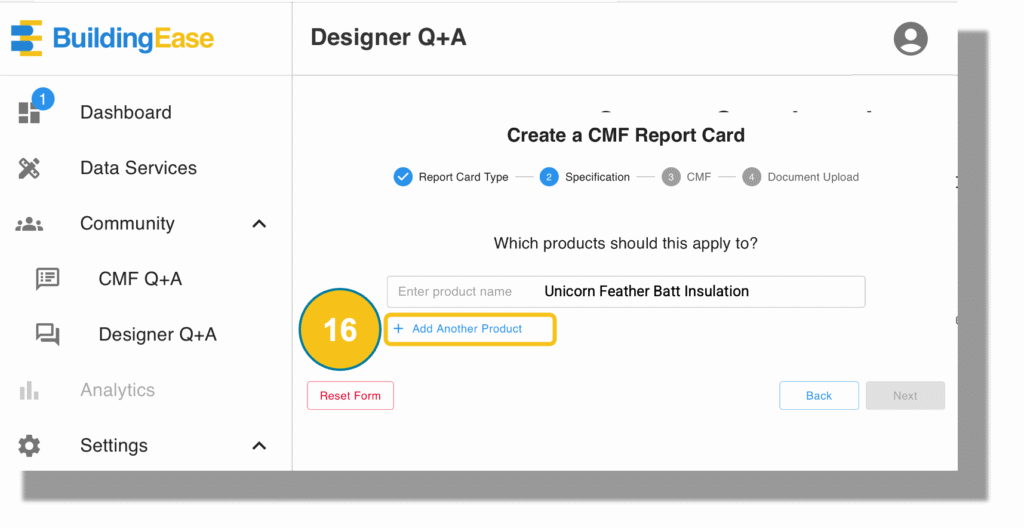This screenshot has width=1024, height=528.
Task: Go back with the Back button
Action: (819, 395)
